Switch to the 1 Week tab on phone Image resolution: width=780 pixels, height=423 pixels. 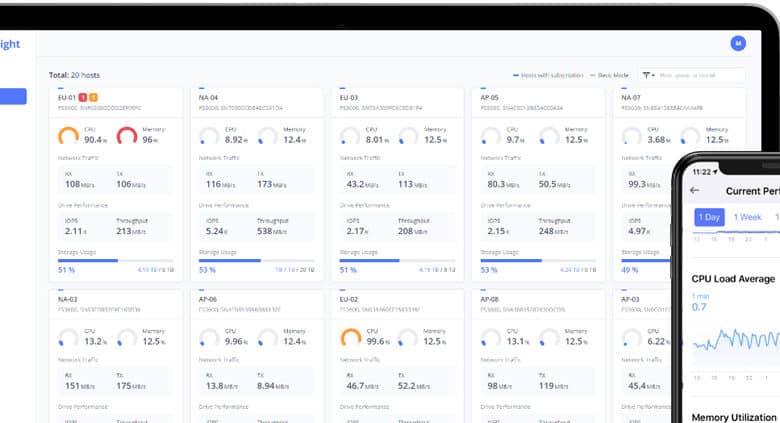(747, 217)
